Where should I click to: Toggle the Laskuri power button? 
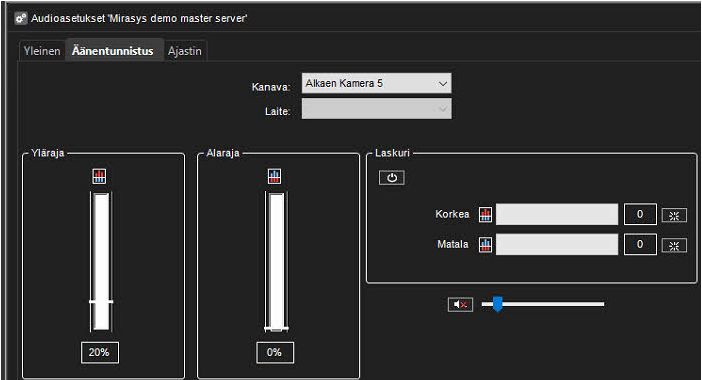coord(392,178)
